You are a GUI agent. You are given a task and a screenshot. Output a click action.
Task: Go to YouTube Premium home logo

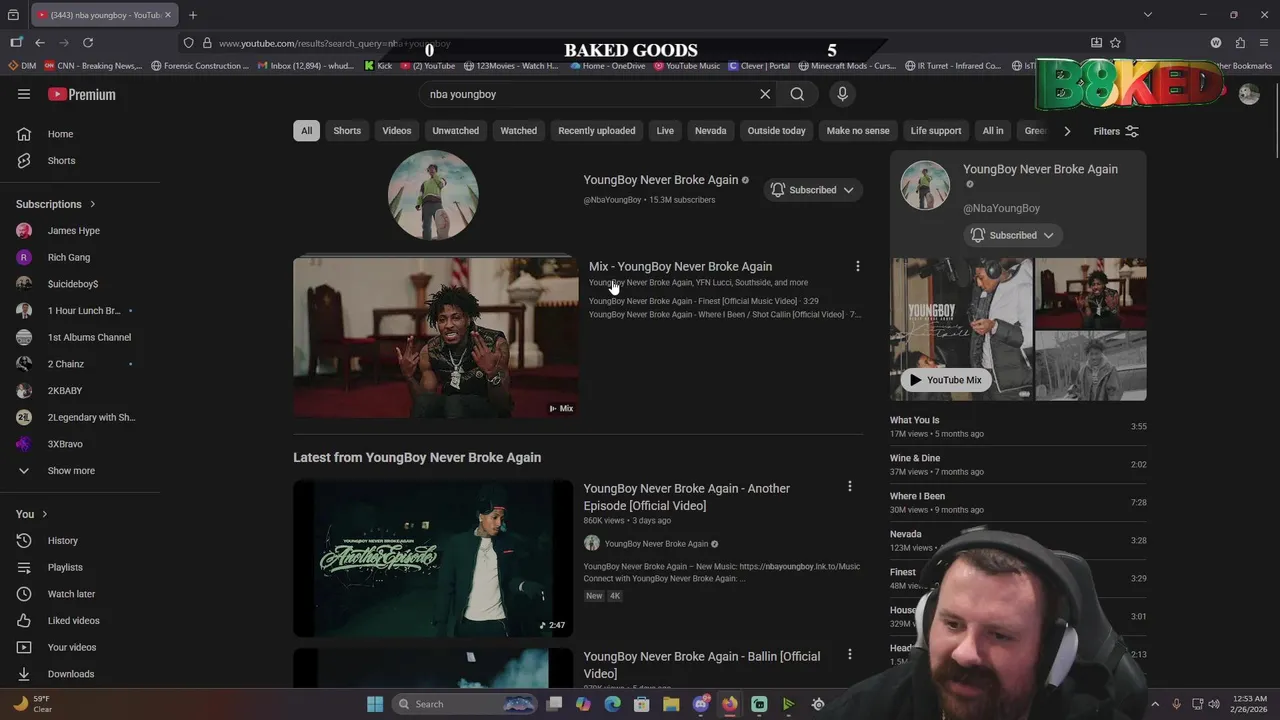click(x=82, y=94)
